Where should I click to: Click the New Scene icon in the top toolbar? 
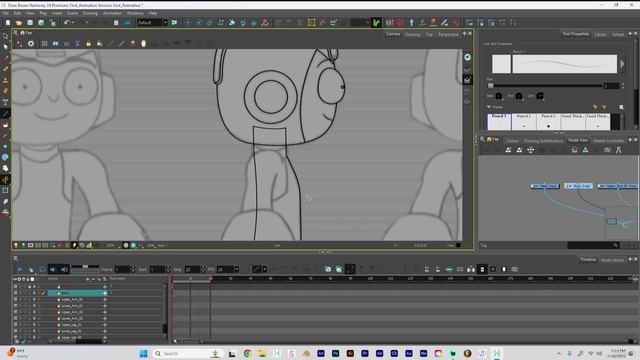[8, 23]
